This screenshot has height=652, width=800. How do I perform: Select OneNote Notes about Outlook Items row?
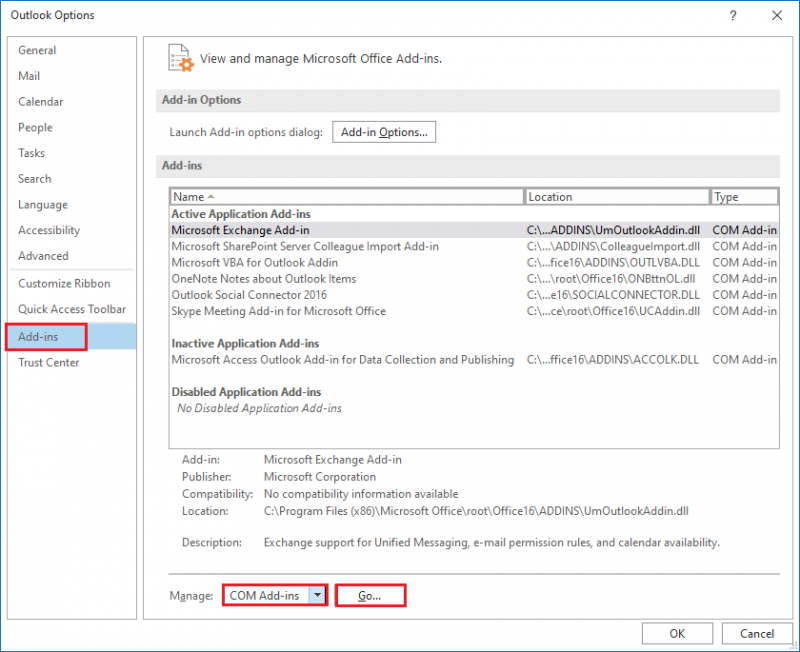pos(474,279)
